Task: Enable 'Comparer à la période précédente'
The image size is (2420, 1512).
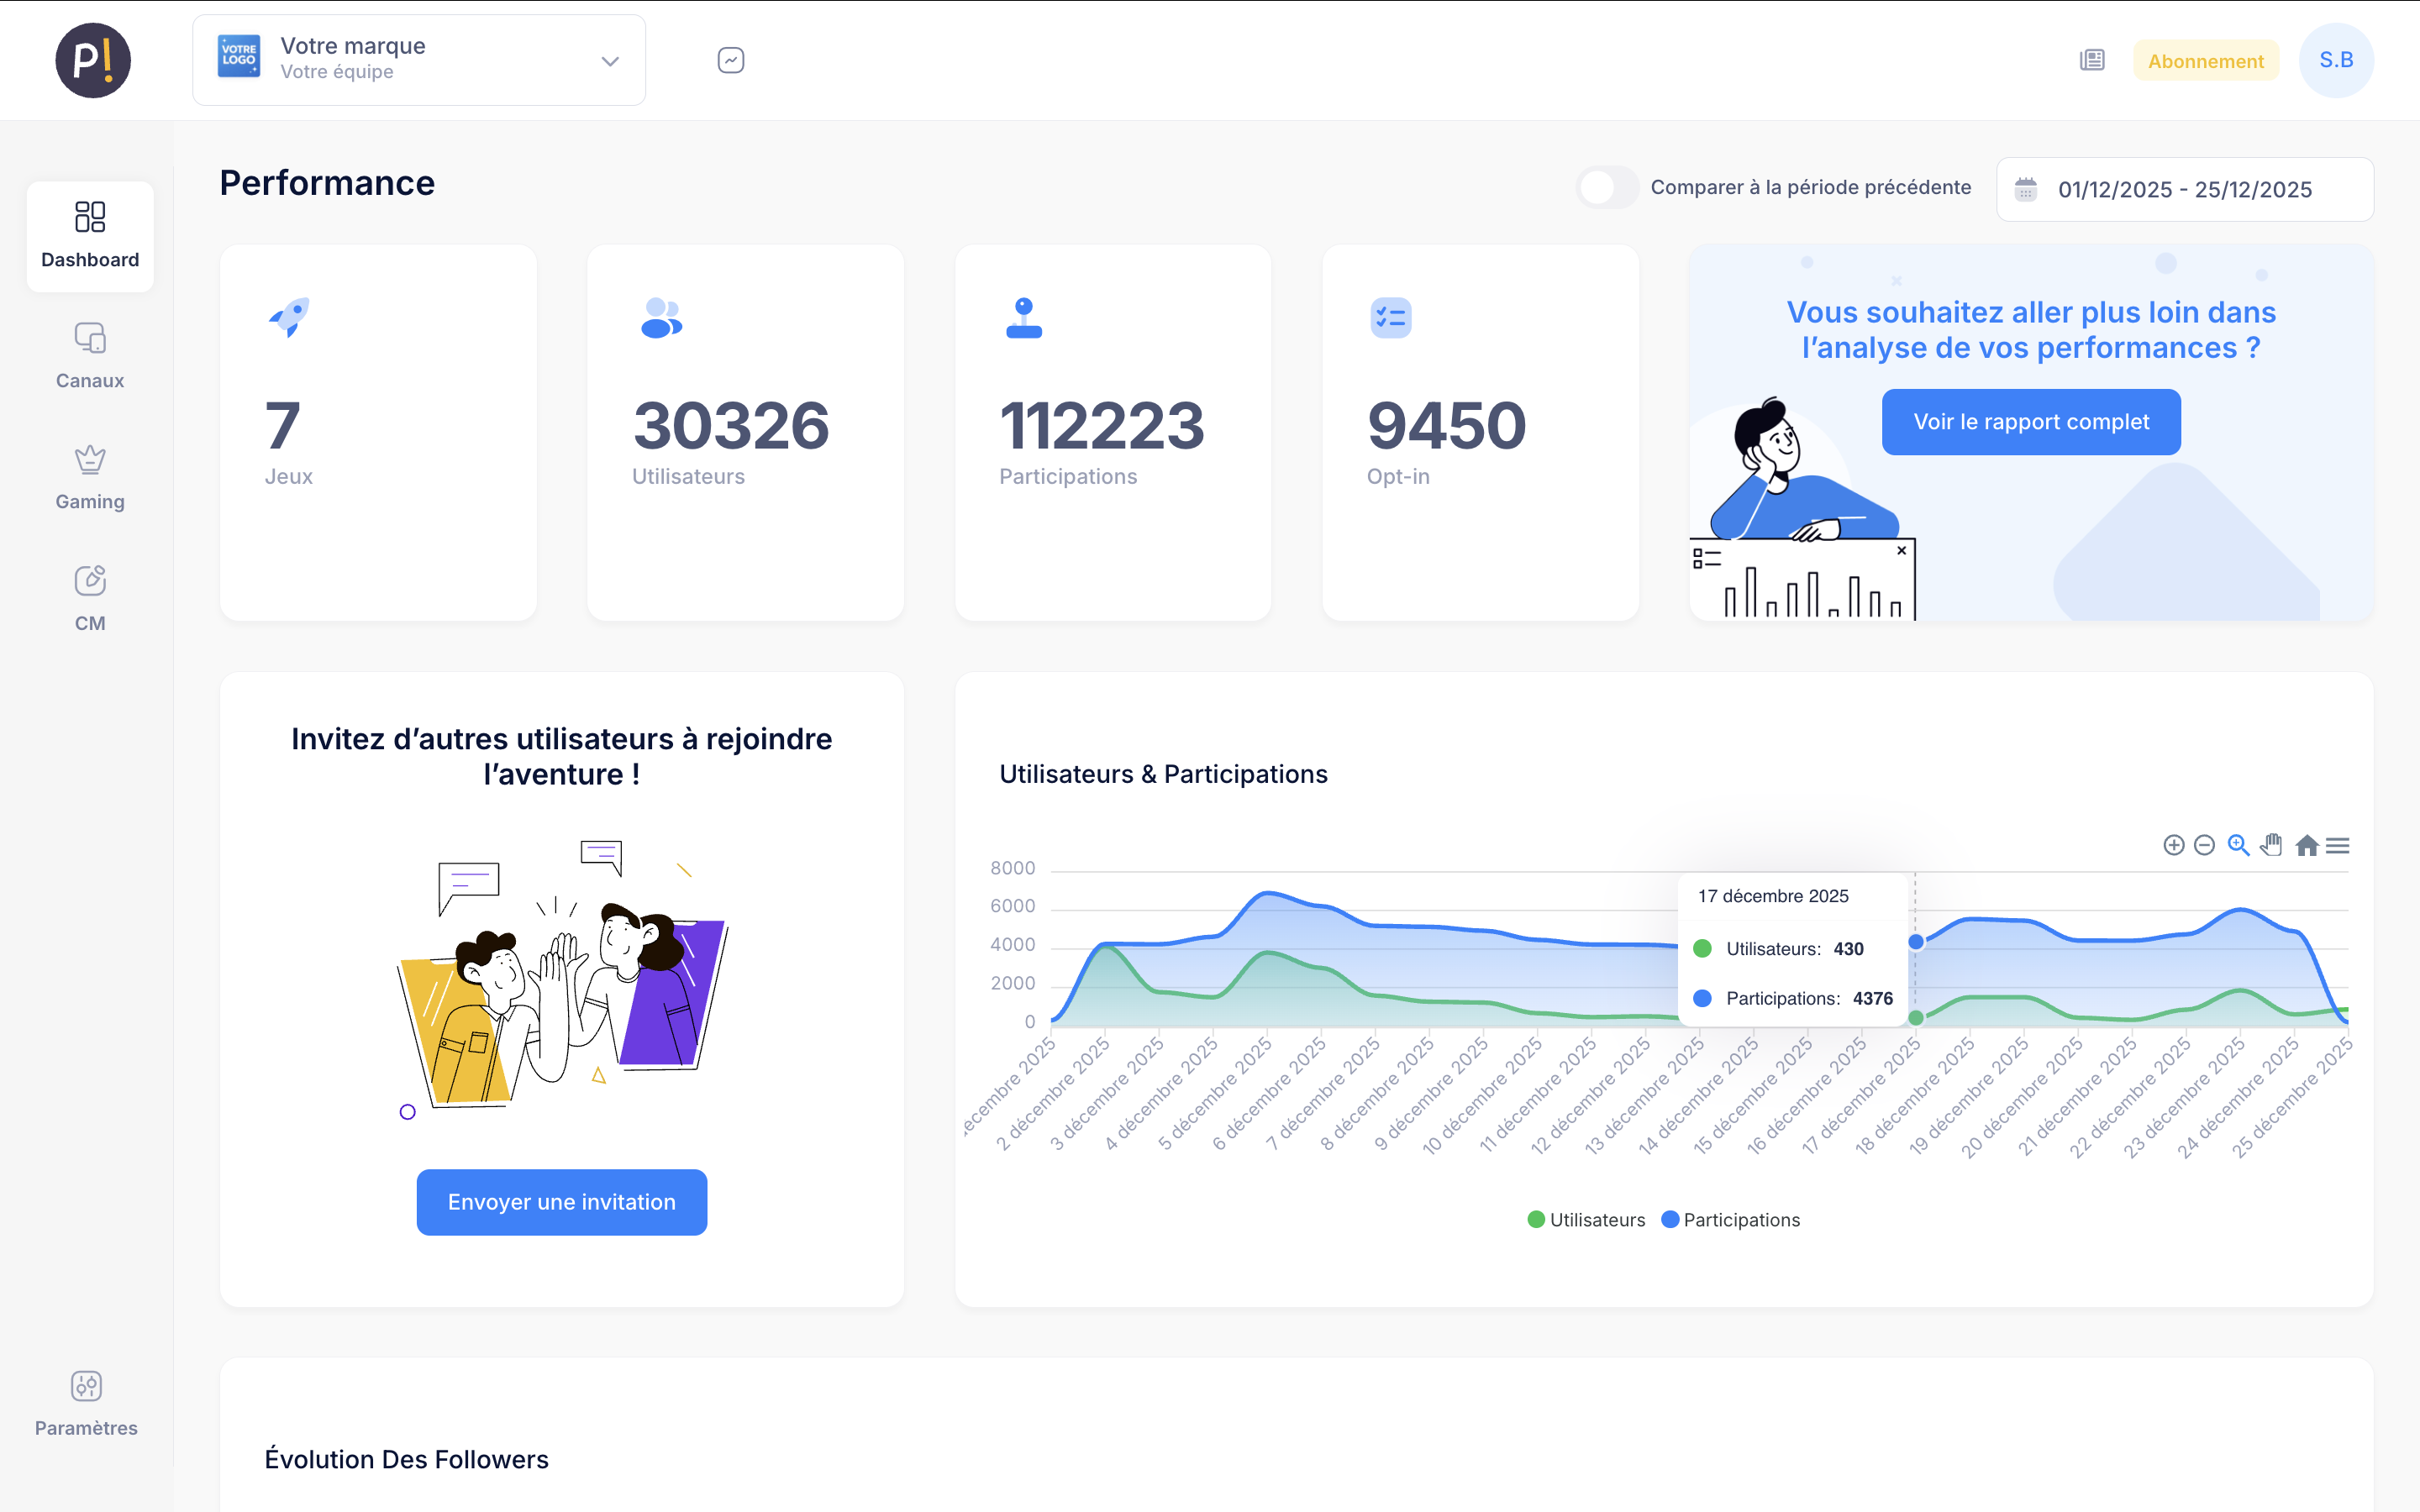Action: coord(1606,188)
